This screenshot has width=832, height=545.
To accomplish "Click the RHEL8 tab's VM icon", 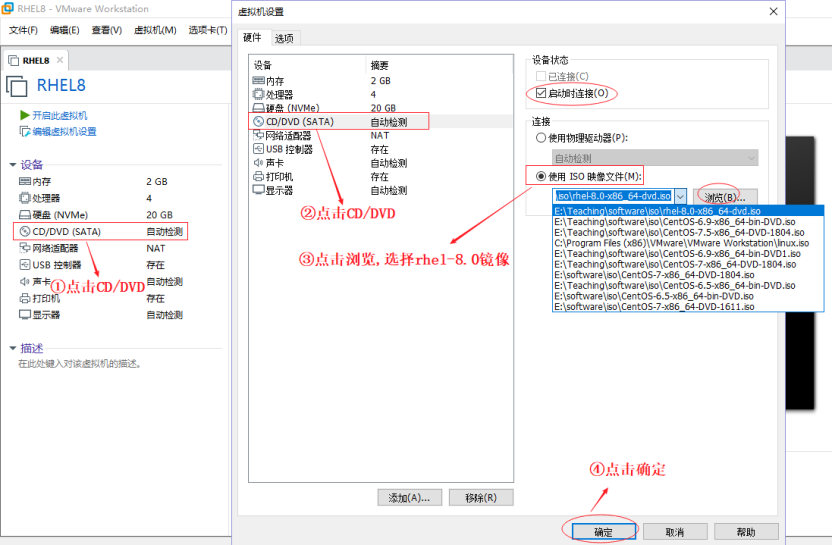I will [x=14, y=60].
